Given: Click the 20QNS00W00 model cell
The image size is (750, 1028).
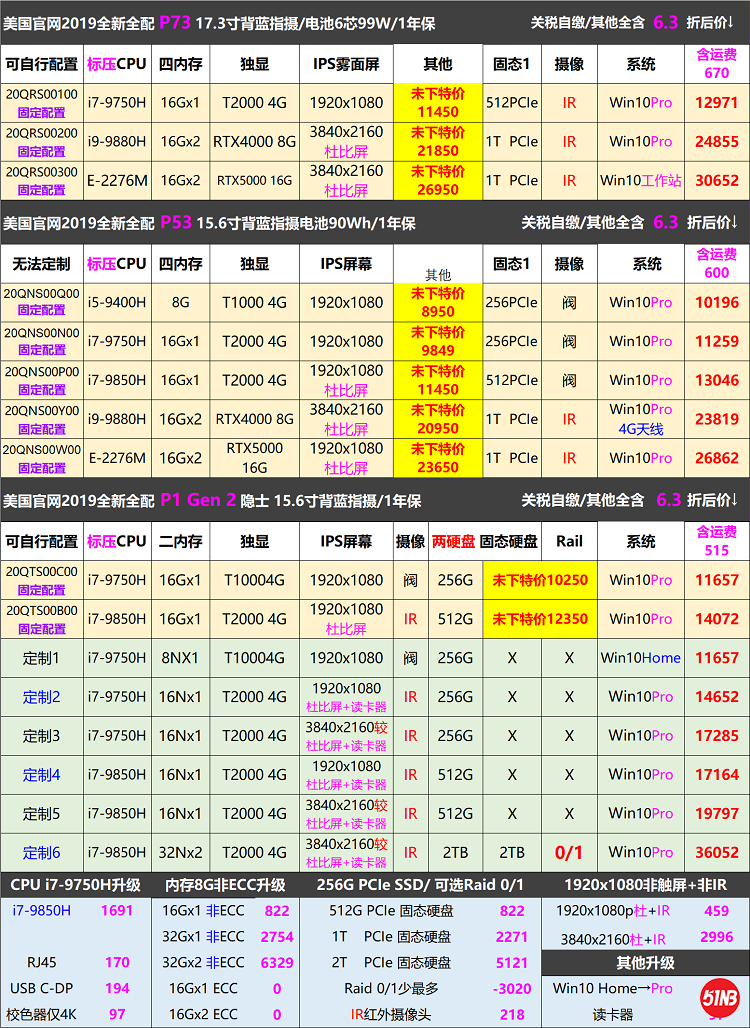Looking at the screenshot, I should click(42, 458).
